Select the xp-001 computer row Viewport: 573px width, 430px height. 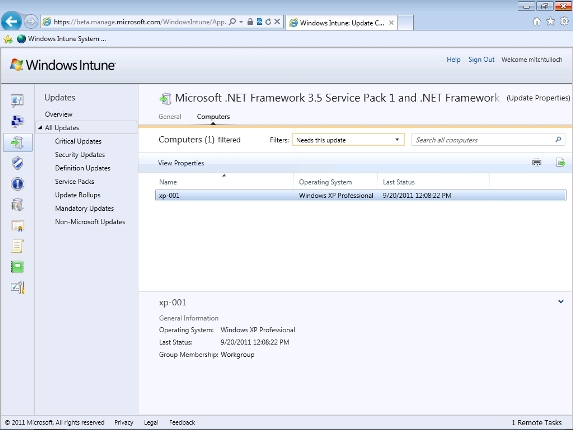(361, 195)
